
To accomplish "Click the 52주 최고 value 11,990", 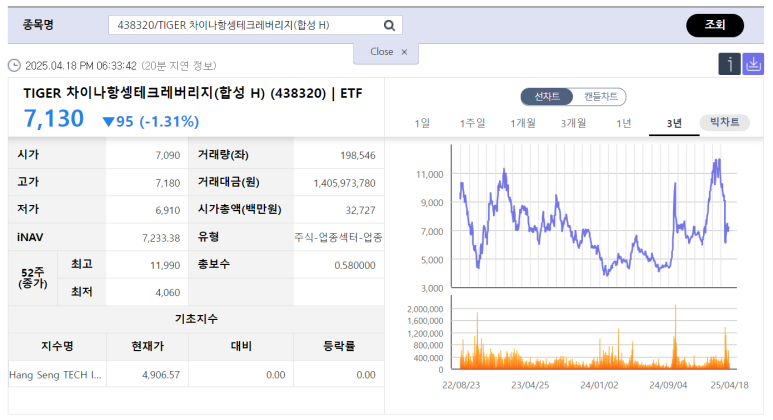I will pos(165,266).
